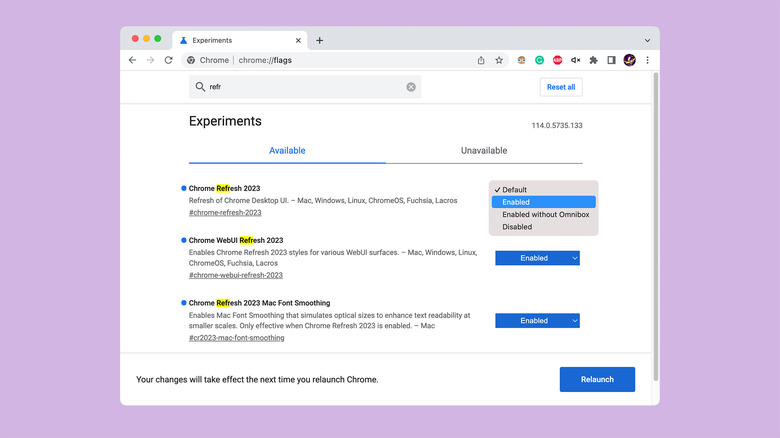The width and height of the screenshot is (780, 438).
Task: Click the blue dot beside Mac Font Smoothing flag
Action: coord(184,303)
